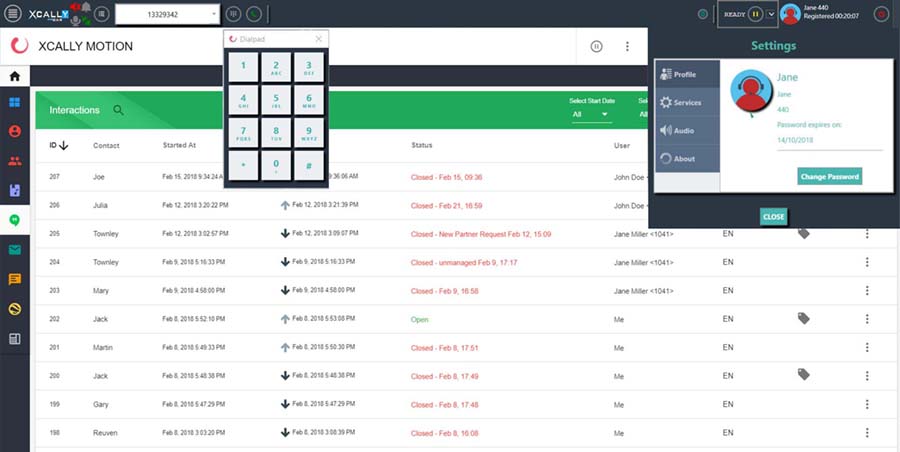Switch to the Audio settings tab
900x452 pixels.
686,131
